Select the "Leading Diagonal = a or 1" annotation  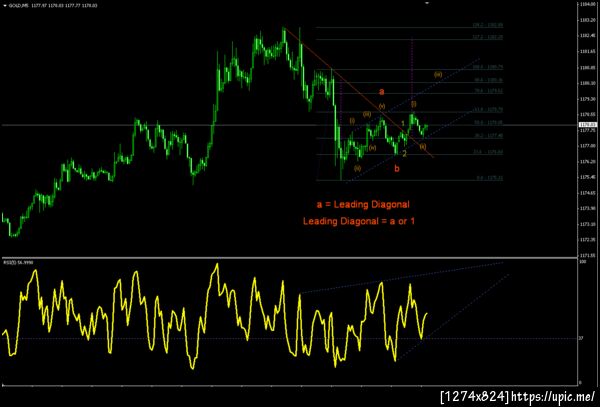pyautogui.click(x=359, y=221)
